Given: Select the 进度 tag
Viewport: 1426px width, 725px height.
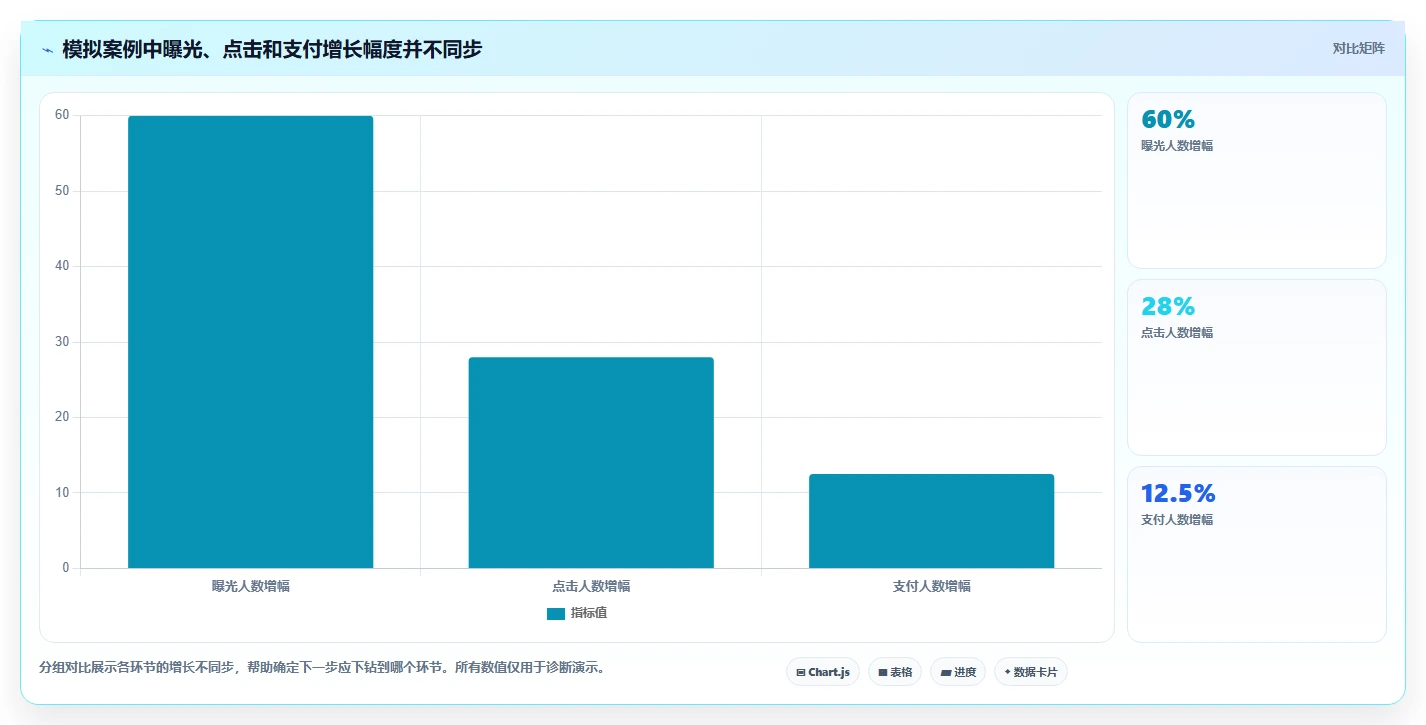Looking at the screenshot, I should [958, 672].
